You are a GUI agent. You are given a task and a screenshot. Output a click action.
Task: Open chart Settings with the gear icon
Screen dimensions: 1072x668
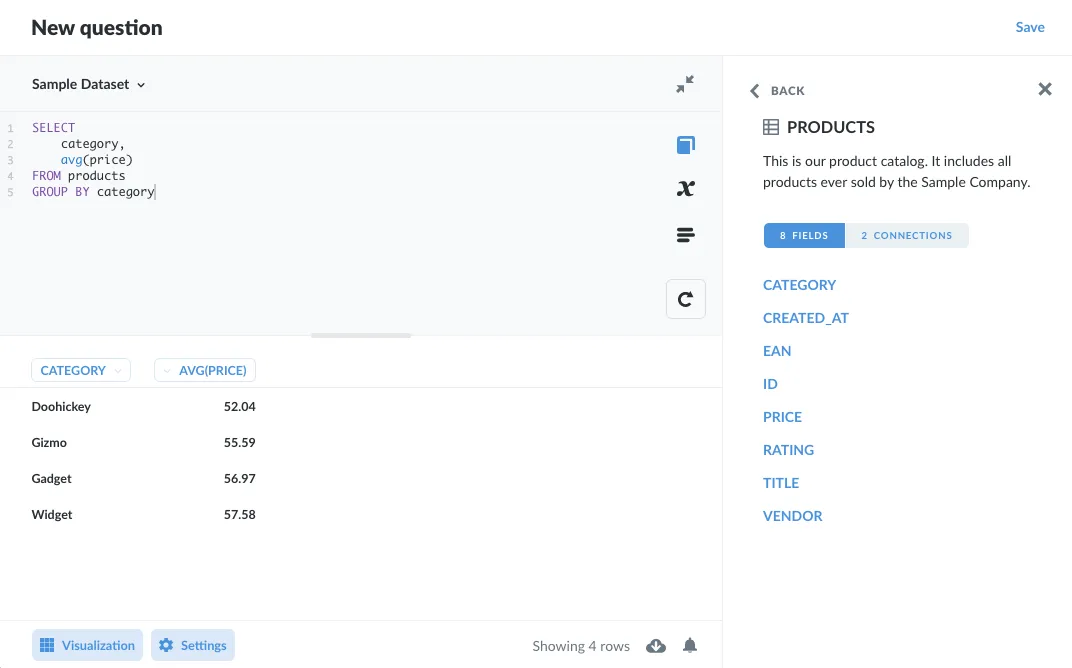coord(192,645)
